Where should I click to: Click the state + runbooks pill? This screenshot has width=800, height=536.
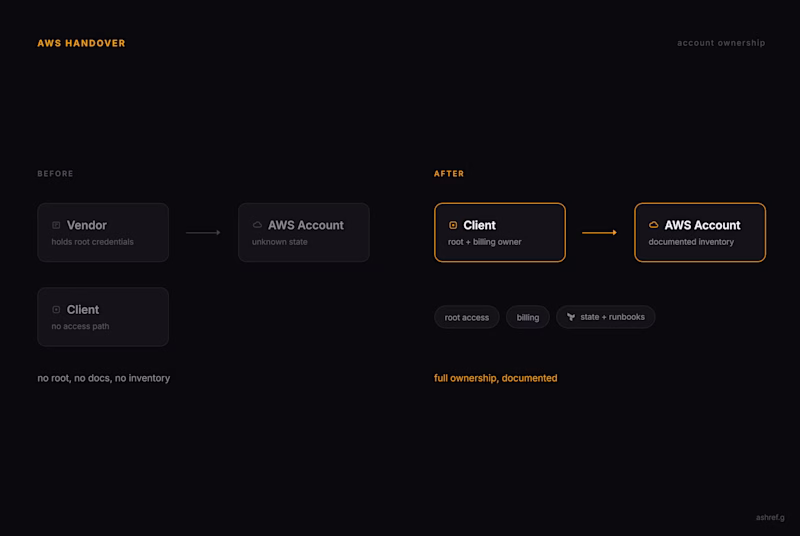point(605,317)
